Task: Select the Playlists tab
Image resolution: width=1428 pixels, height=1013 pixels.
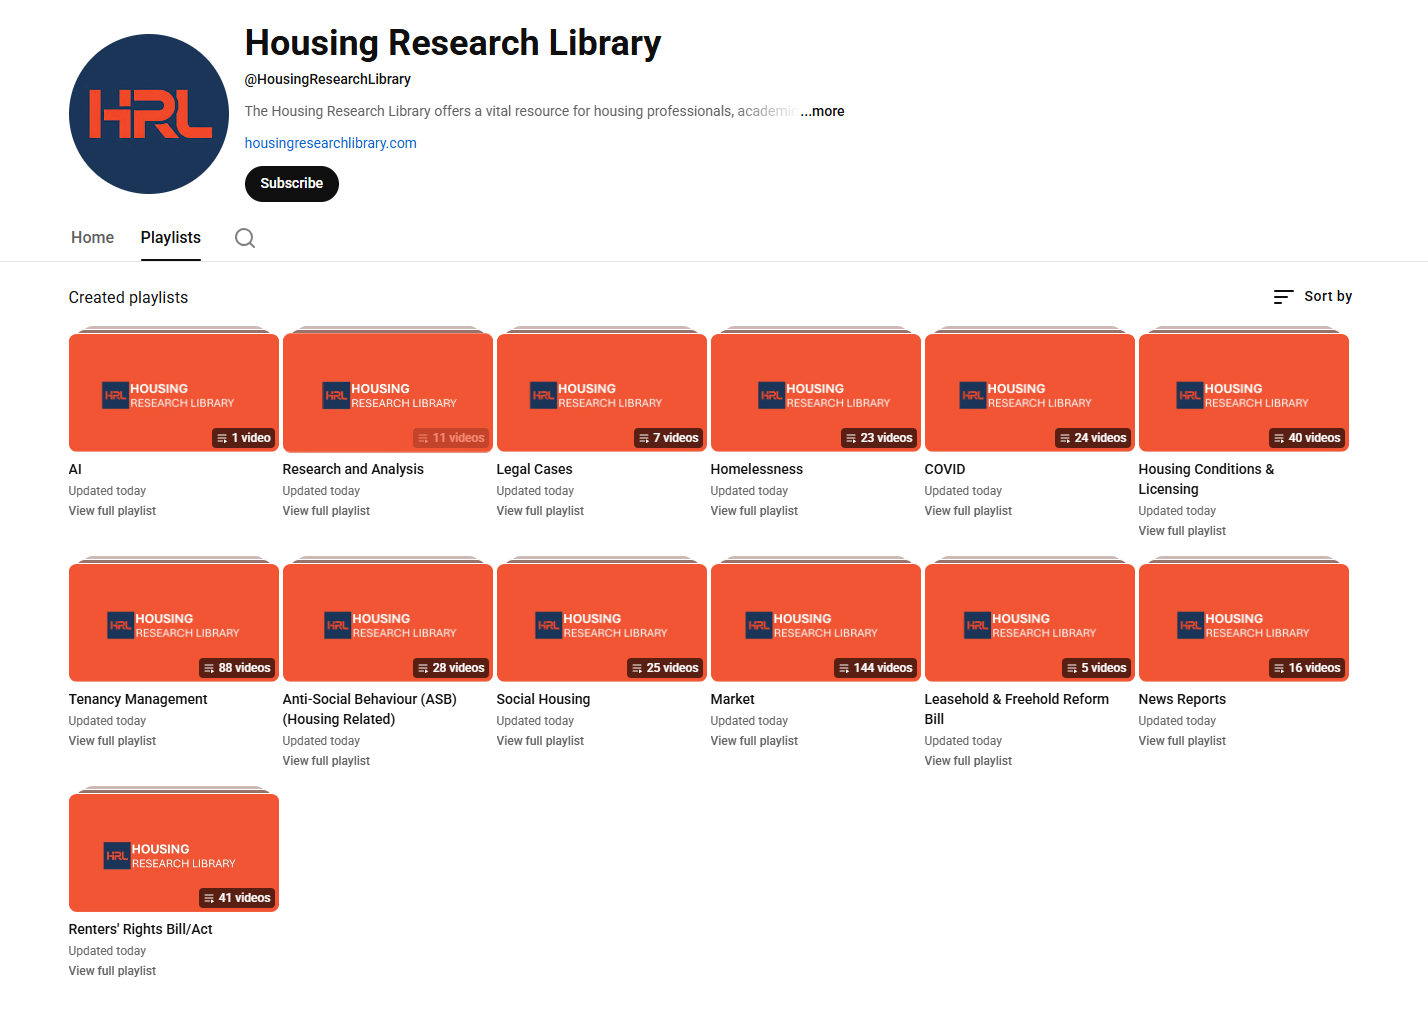Action: tap(170, 238)
